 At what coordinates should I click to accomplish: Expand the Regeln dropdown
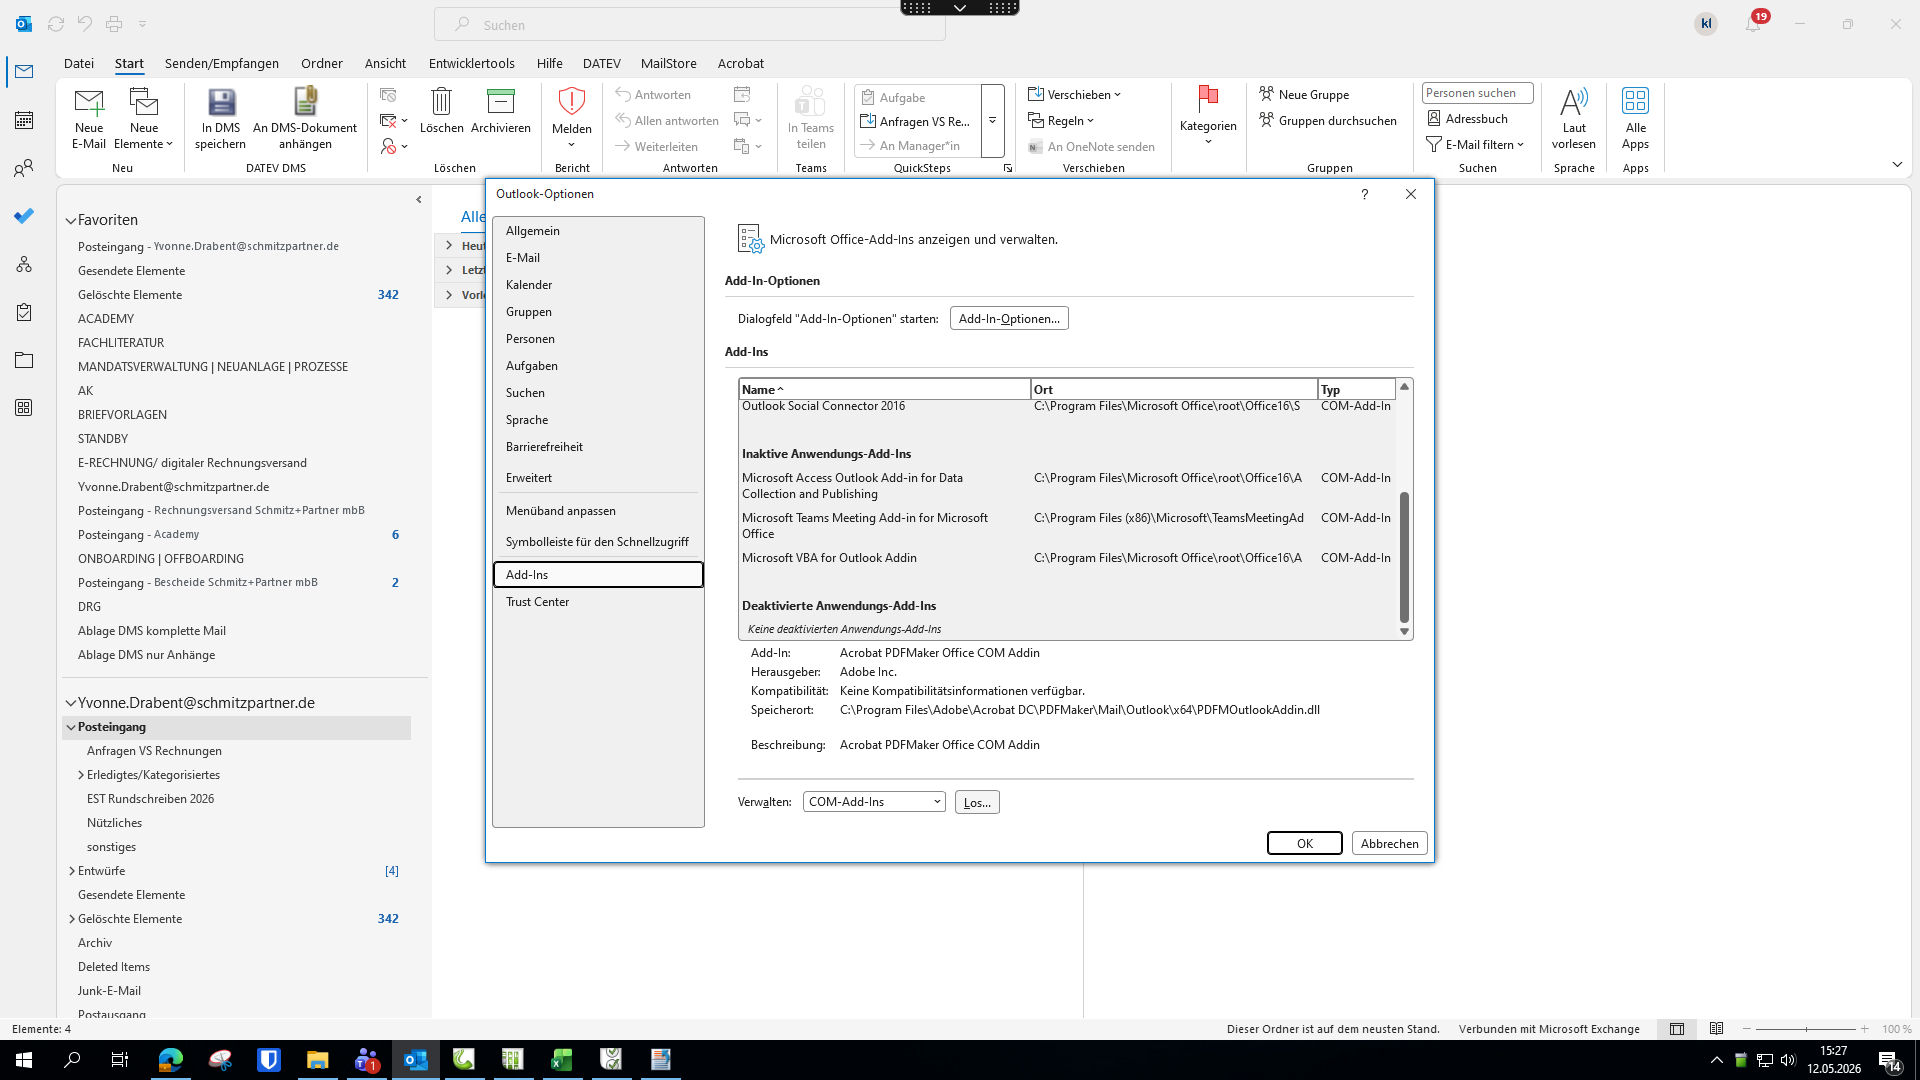(1062, 121)
